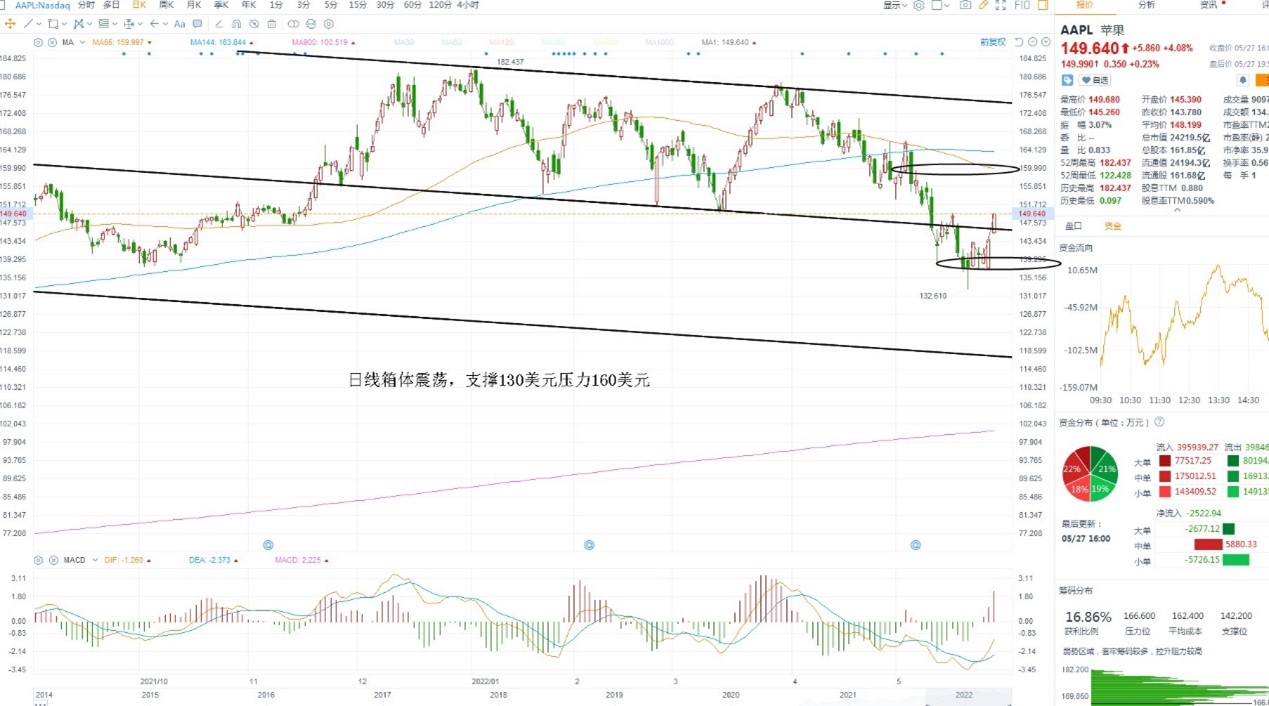Viewport: 1269px width, 706px height.
Task: Remove the MA indicator
Action: [52, 42]
